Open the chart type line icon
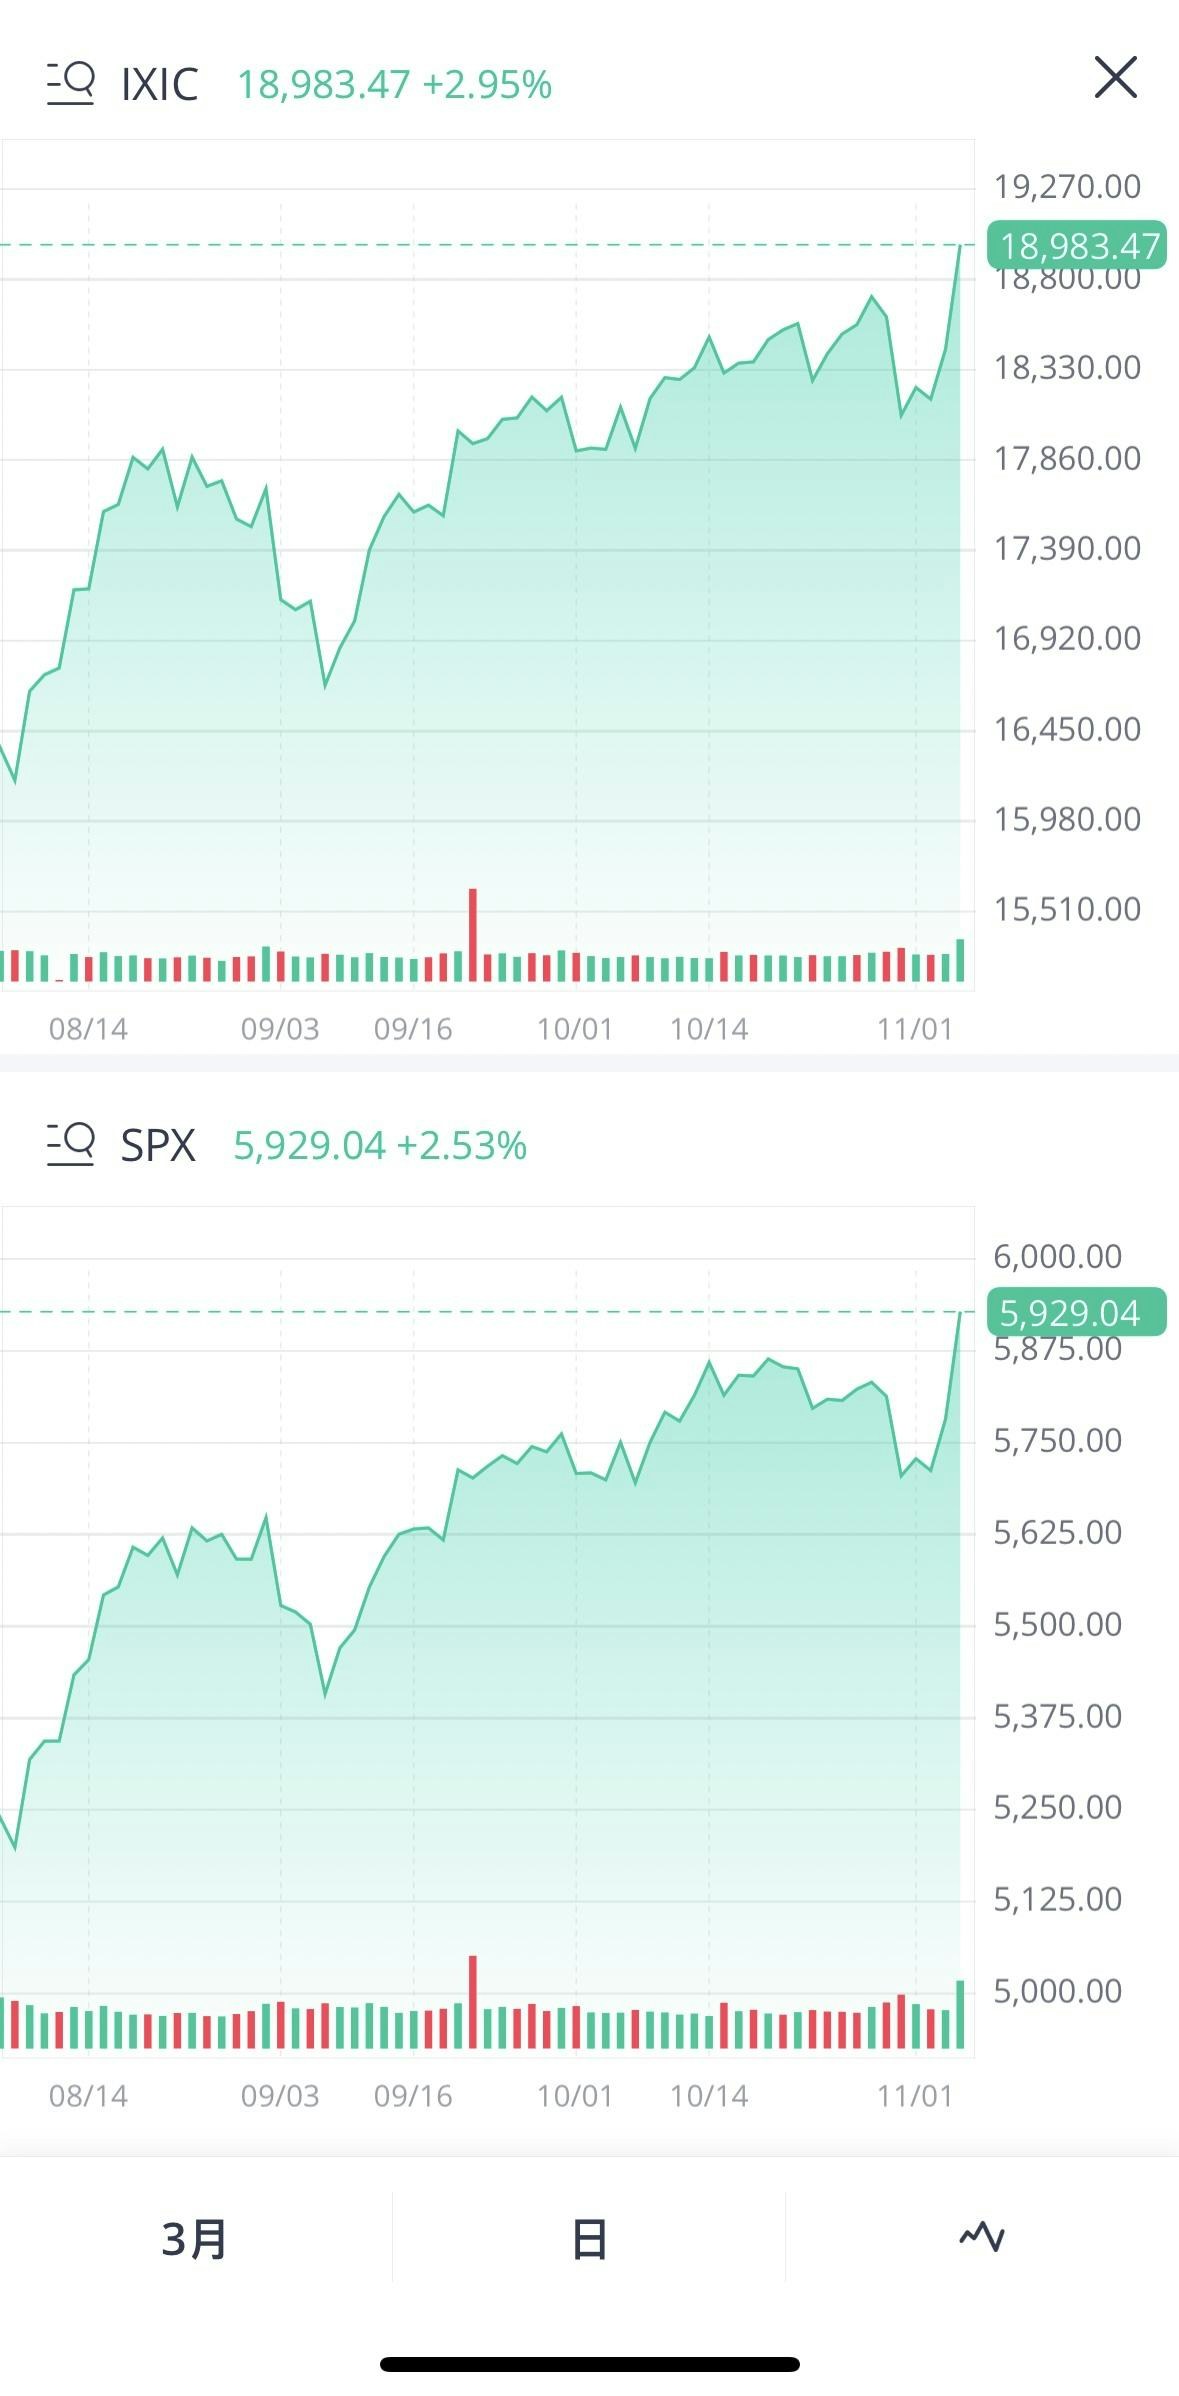The width and height of the screenshot is (1179, 2396). click(x=982, y=2236)
